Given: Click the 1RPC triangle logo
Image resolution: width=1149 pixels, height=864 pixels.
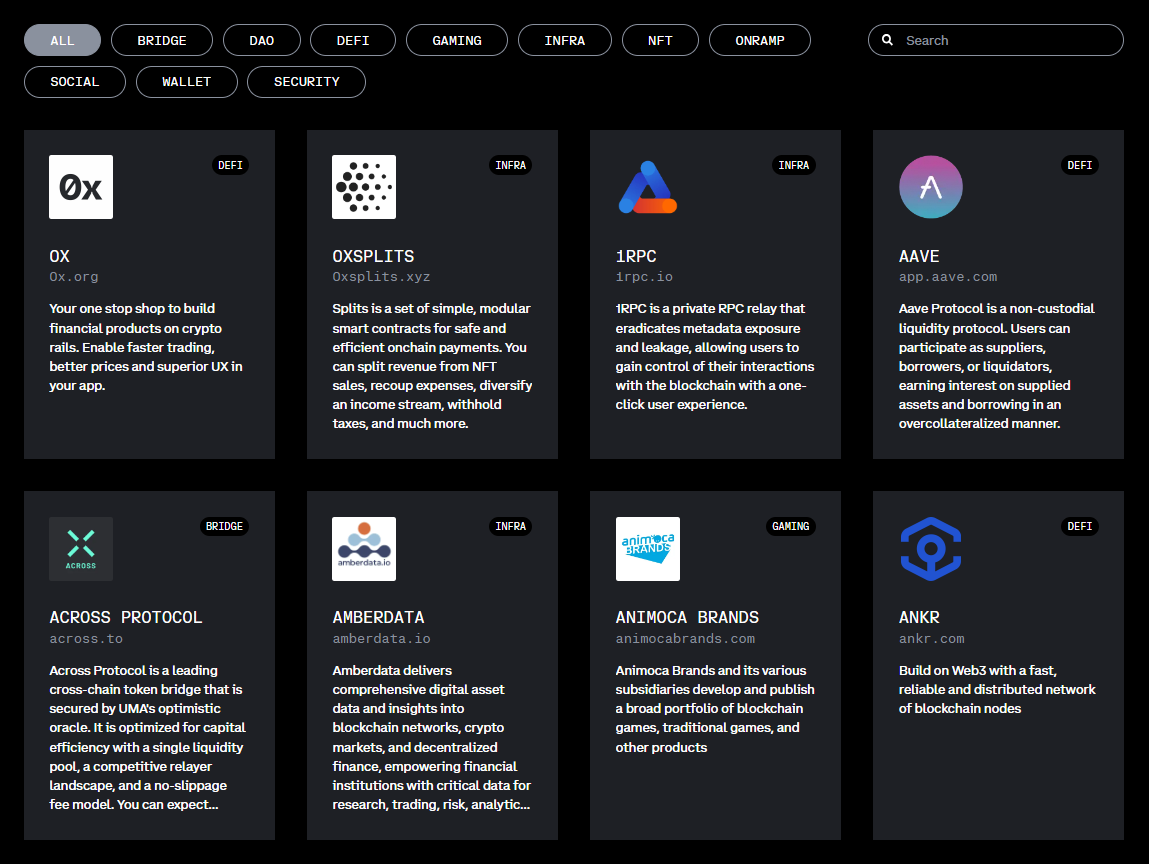Looking at the screenshot, I should (647, 187).
